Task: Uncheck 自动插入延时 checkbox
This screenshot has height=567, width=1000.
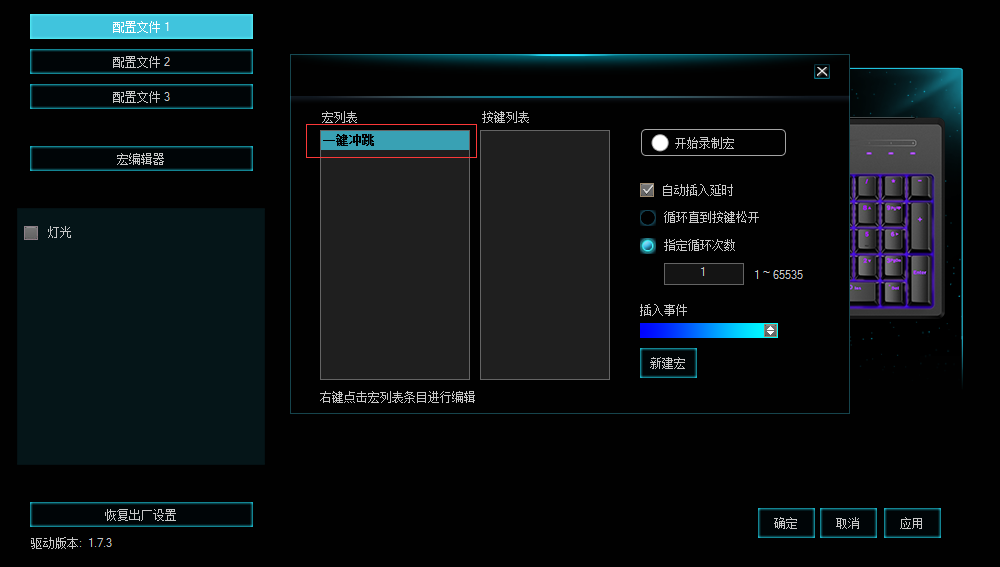Action: [x=647, y=190]
